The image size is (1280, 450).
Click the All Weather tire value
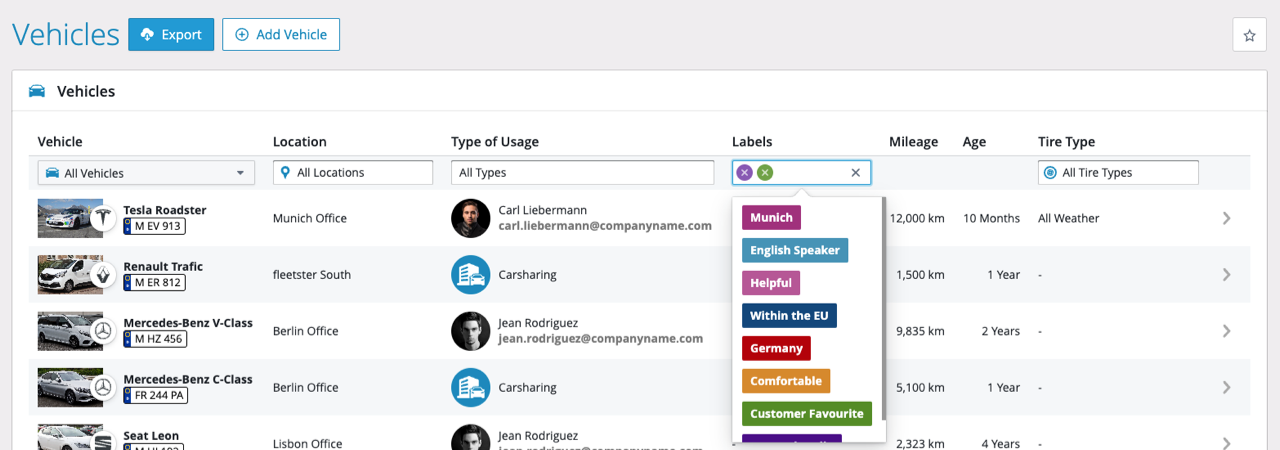(x=1068, y=218)
